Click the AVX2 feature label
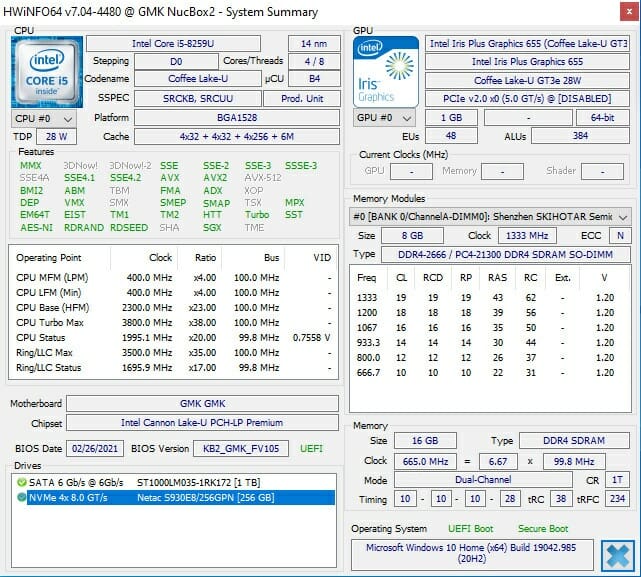The height and width of the screenshot is (577, 641). (x=215, y=178)
